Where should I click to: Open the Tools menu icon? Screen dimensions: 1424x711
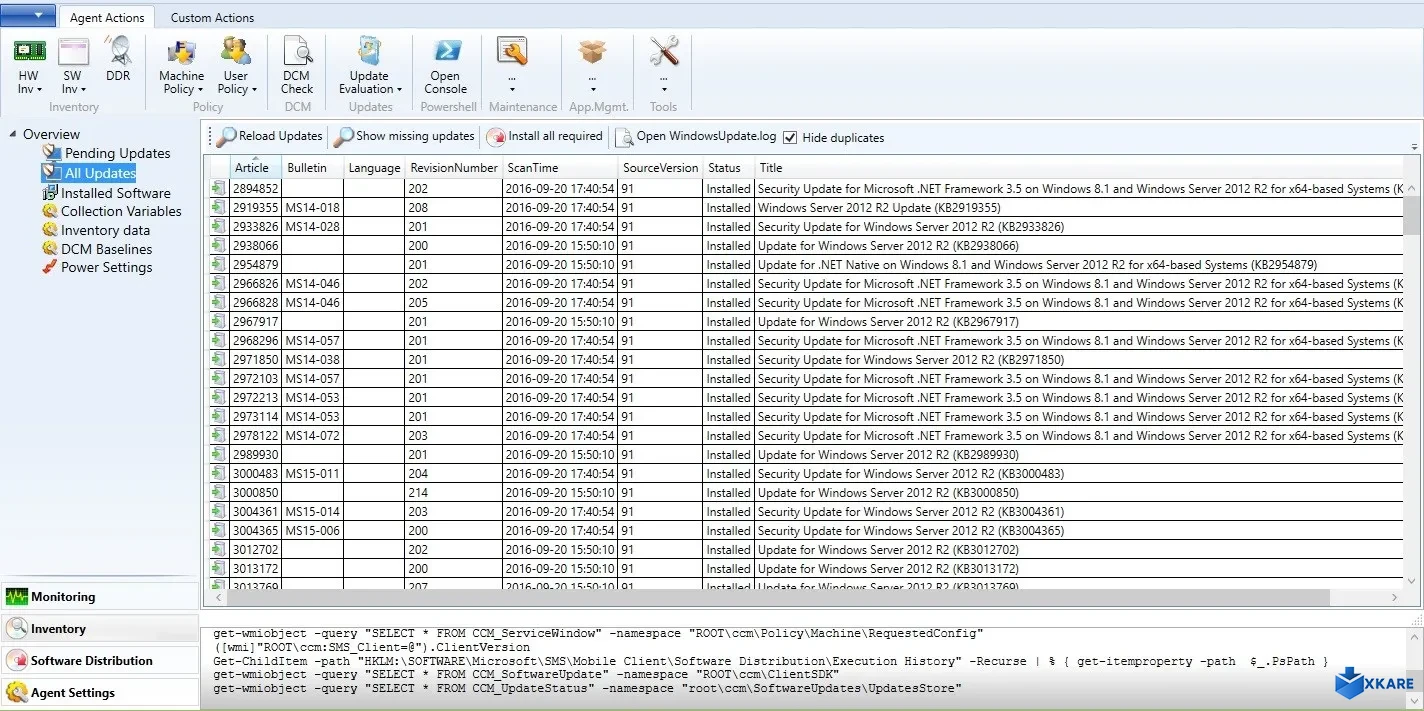664,53
